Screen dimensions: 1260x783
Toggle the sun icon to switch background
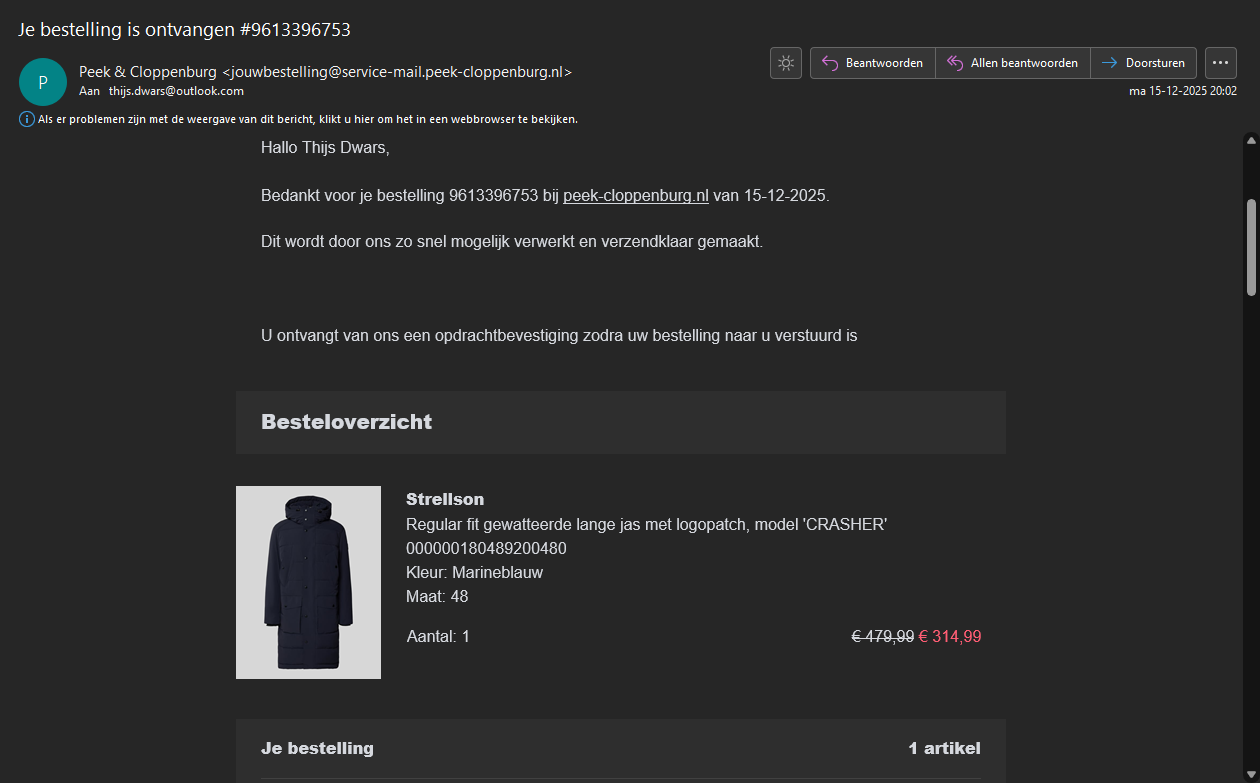point(786,63)
